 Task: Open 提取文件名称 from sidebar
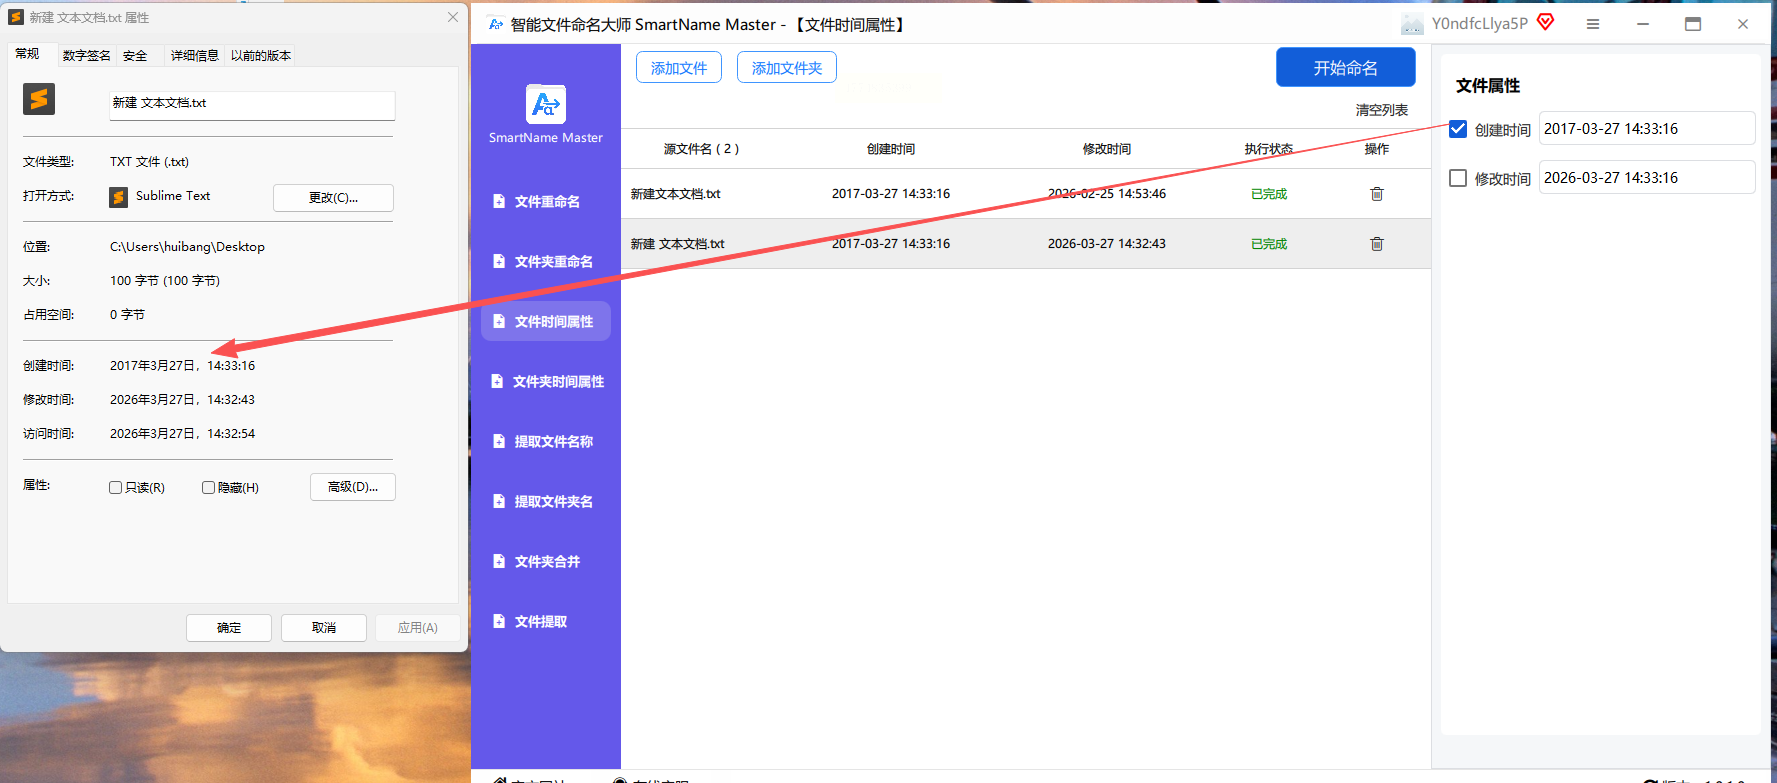(x=546, y=442)
